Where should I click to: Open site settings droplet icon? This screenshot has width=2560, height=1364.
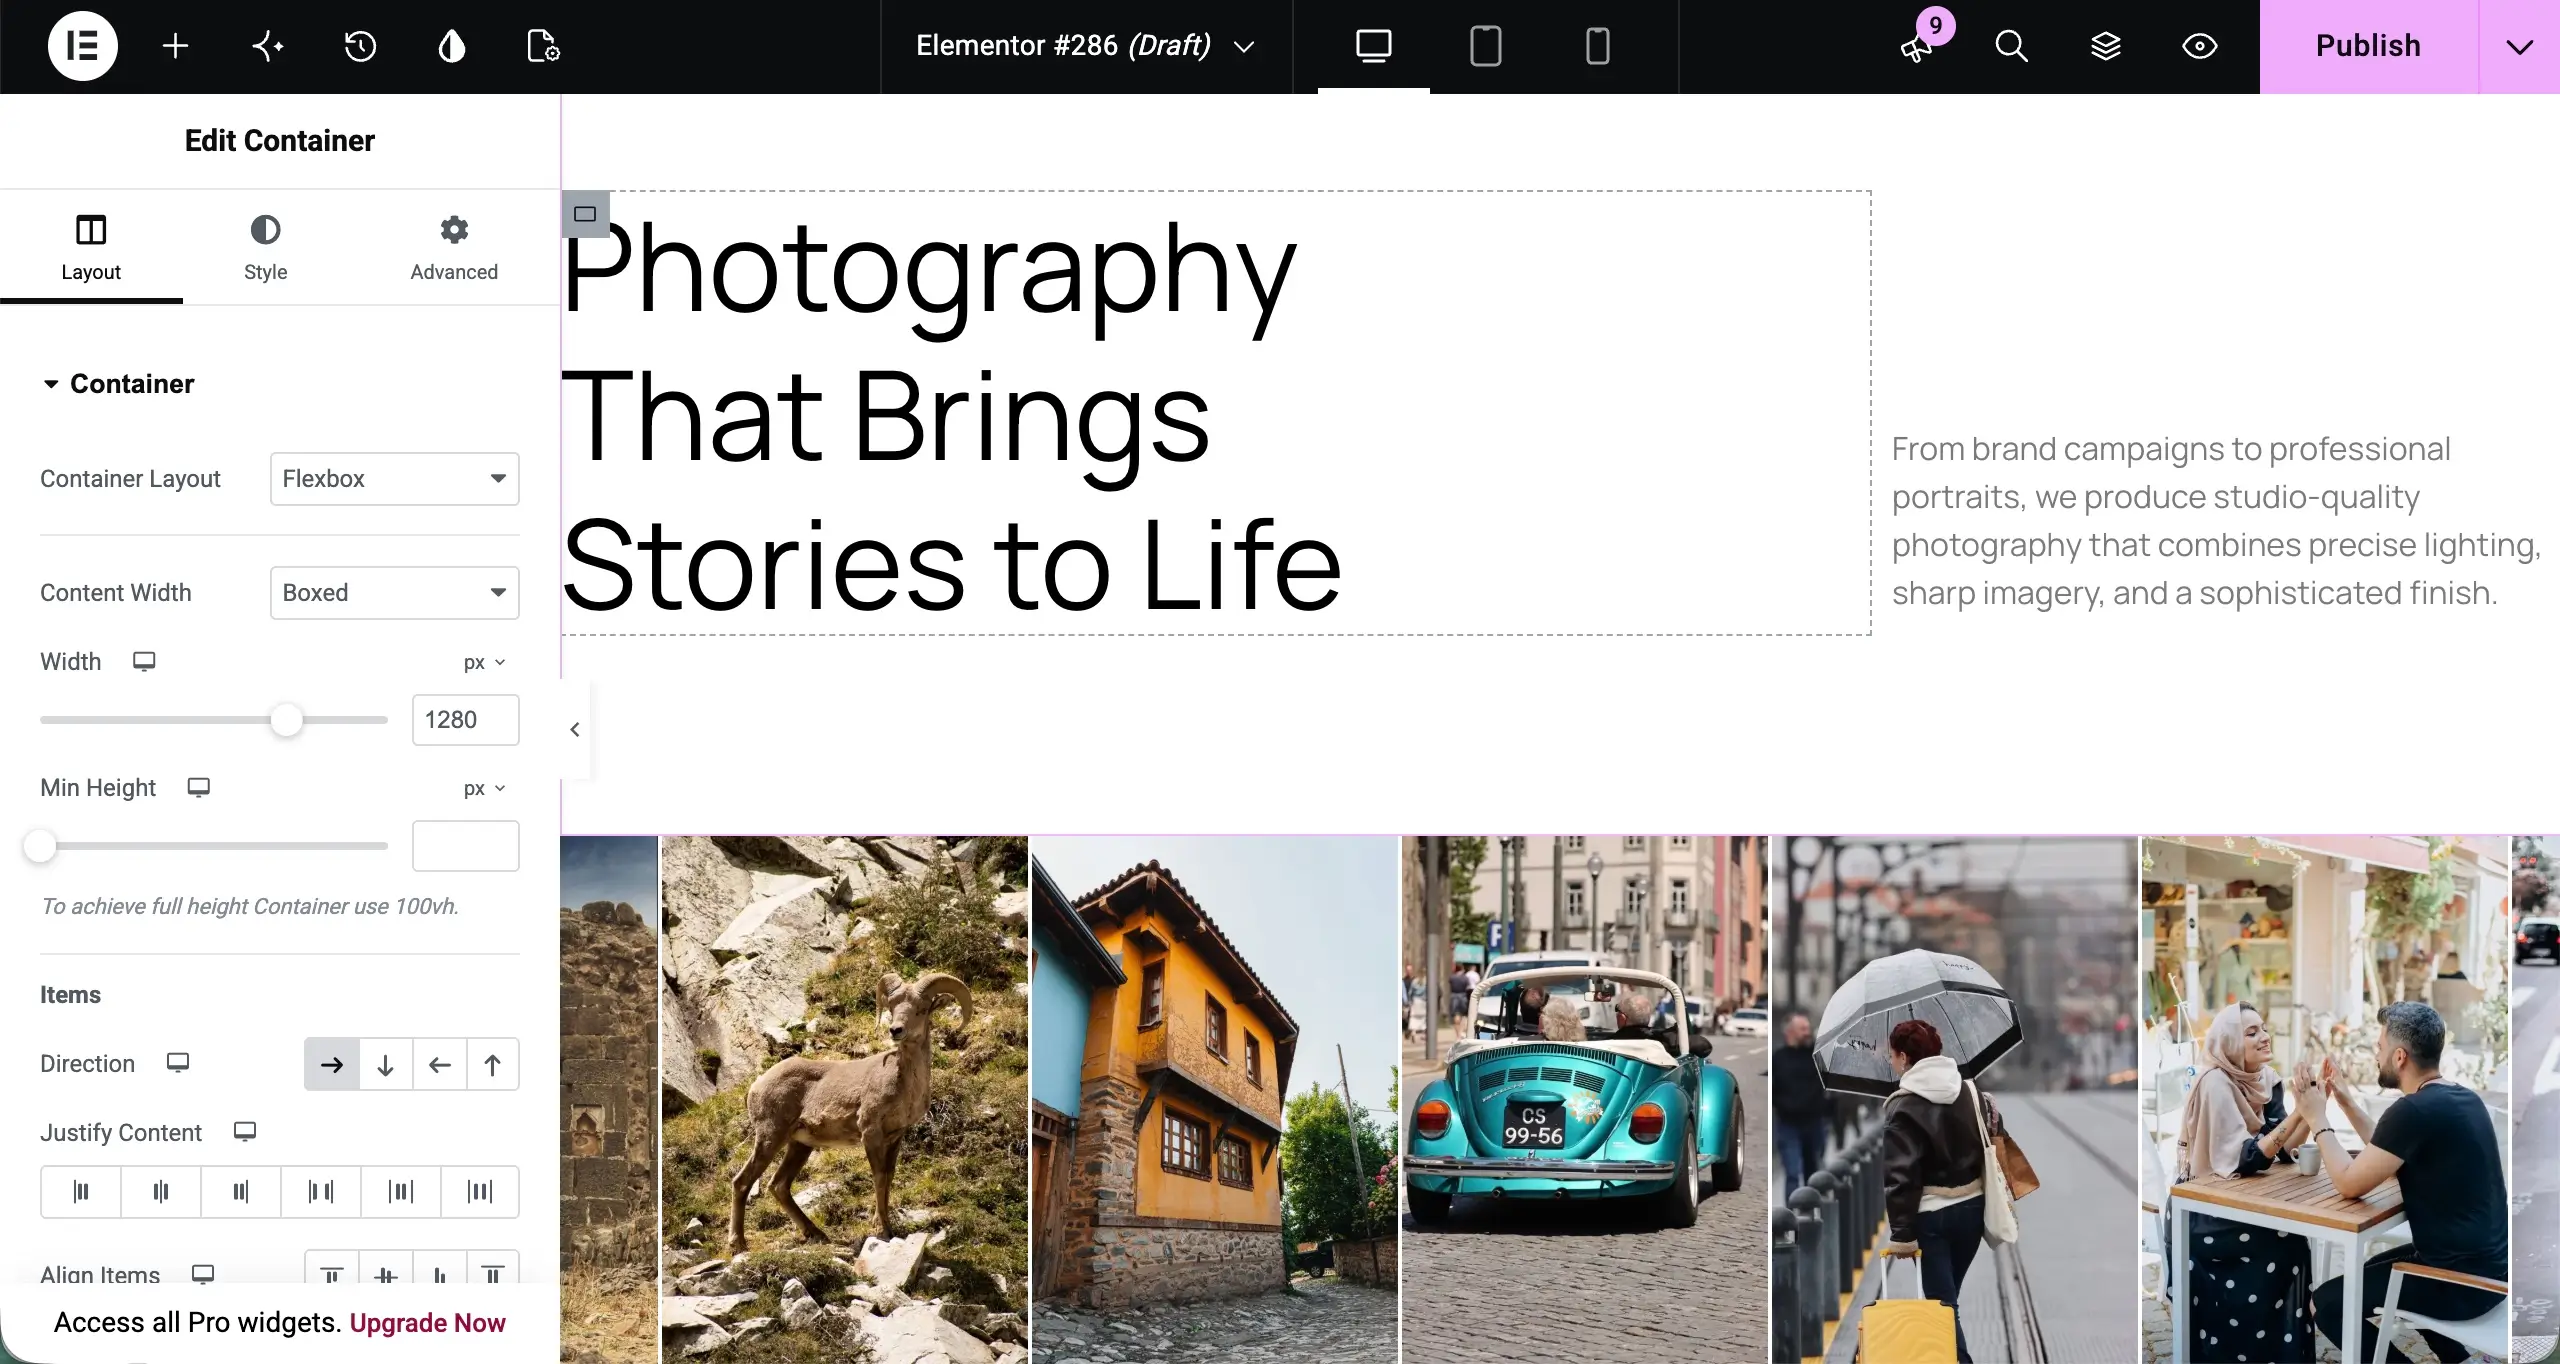[452, 46]
